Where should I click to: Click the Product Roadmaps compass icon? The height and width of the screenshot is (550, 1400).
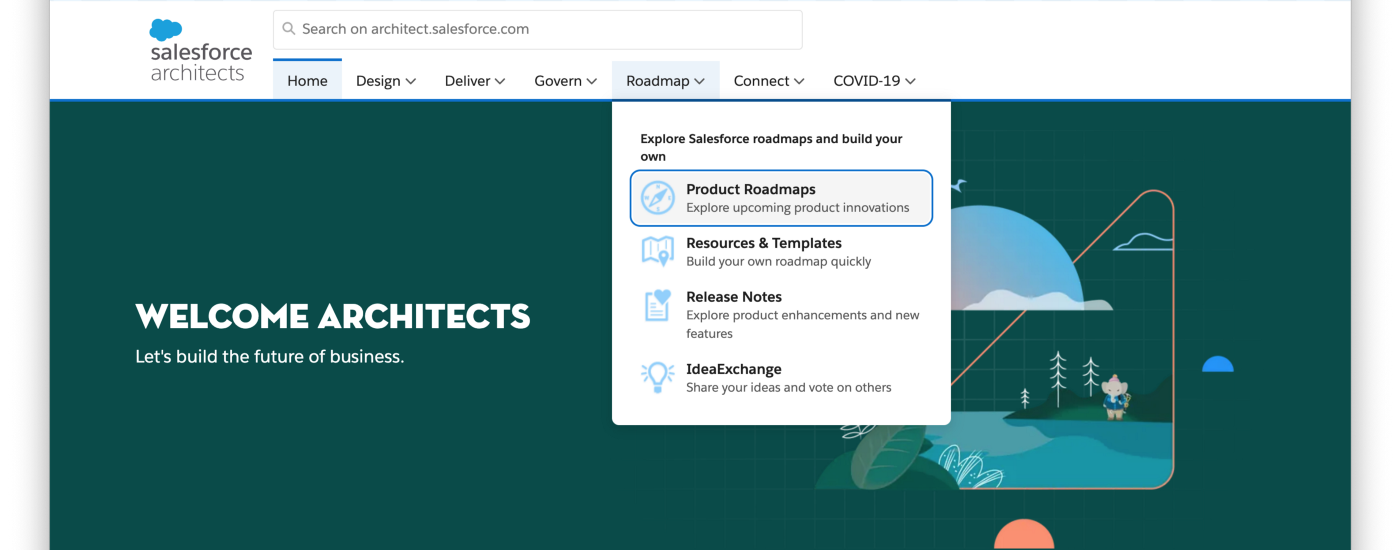658,198
